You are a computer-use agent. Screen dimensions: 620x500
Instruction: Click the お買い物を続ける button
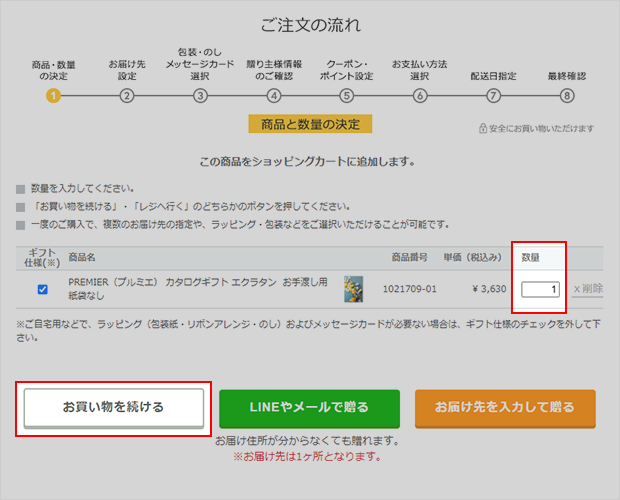(x=114, y=408)
